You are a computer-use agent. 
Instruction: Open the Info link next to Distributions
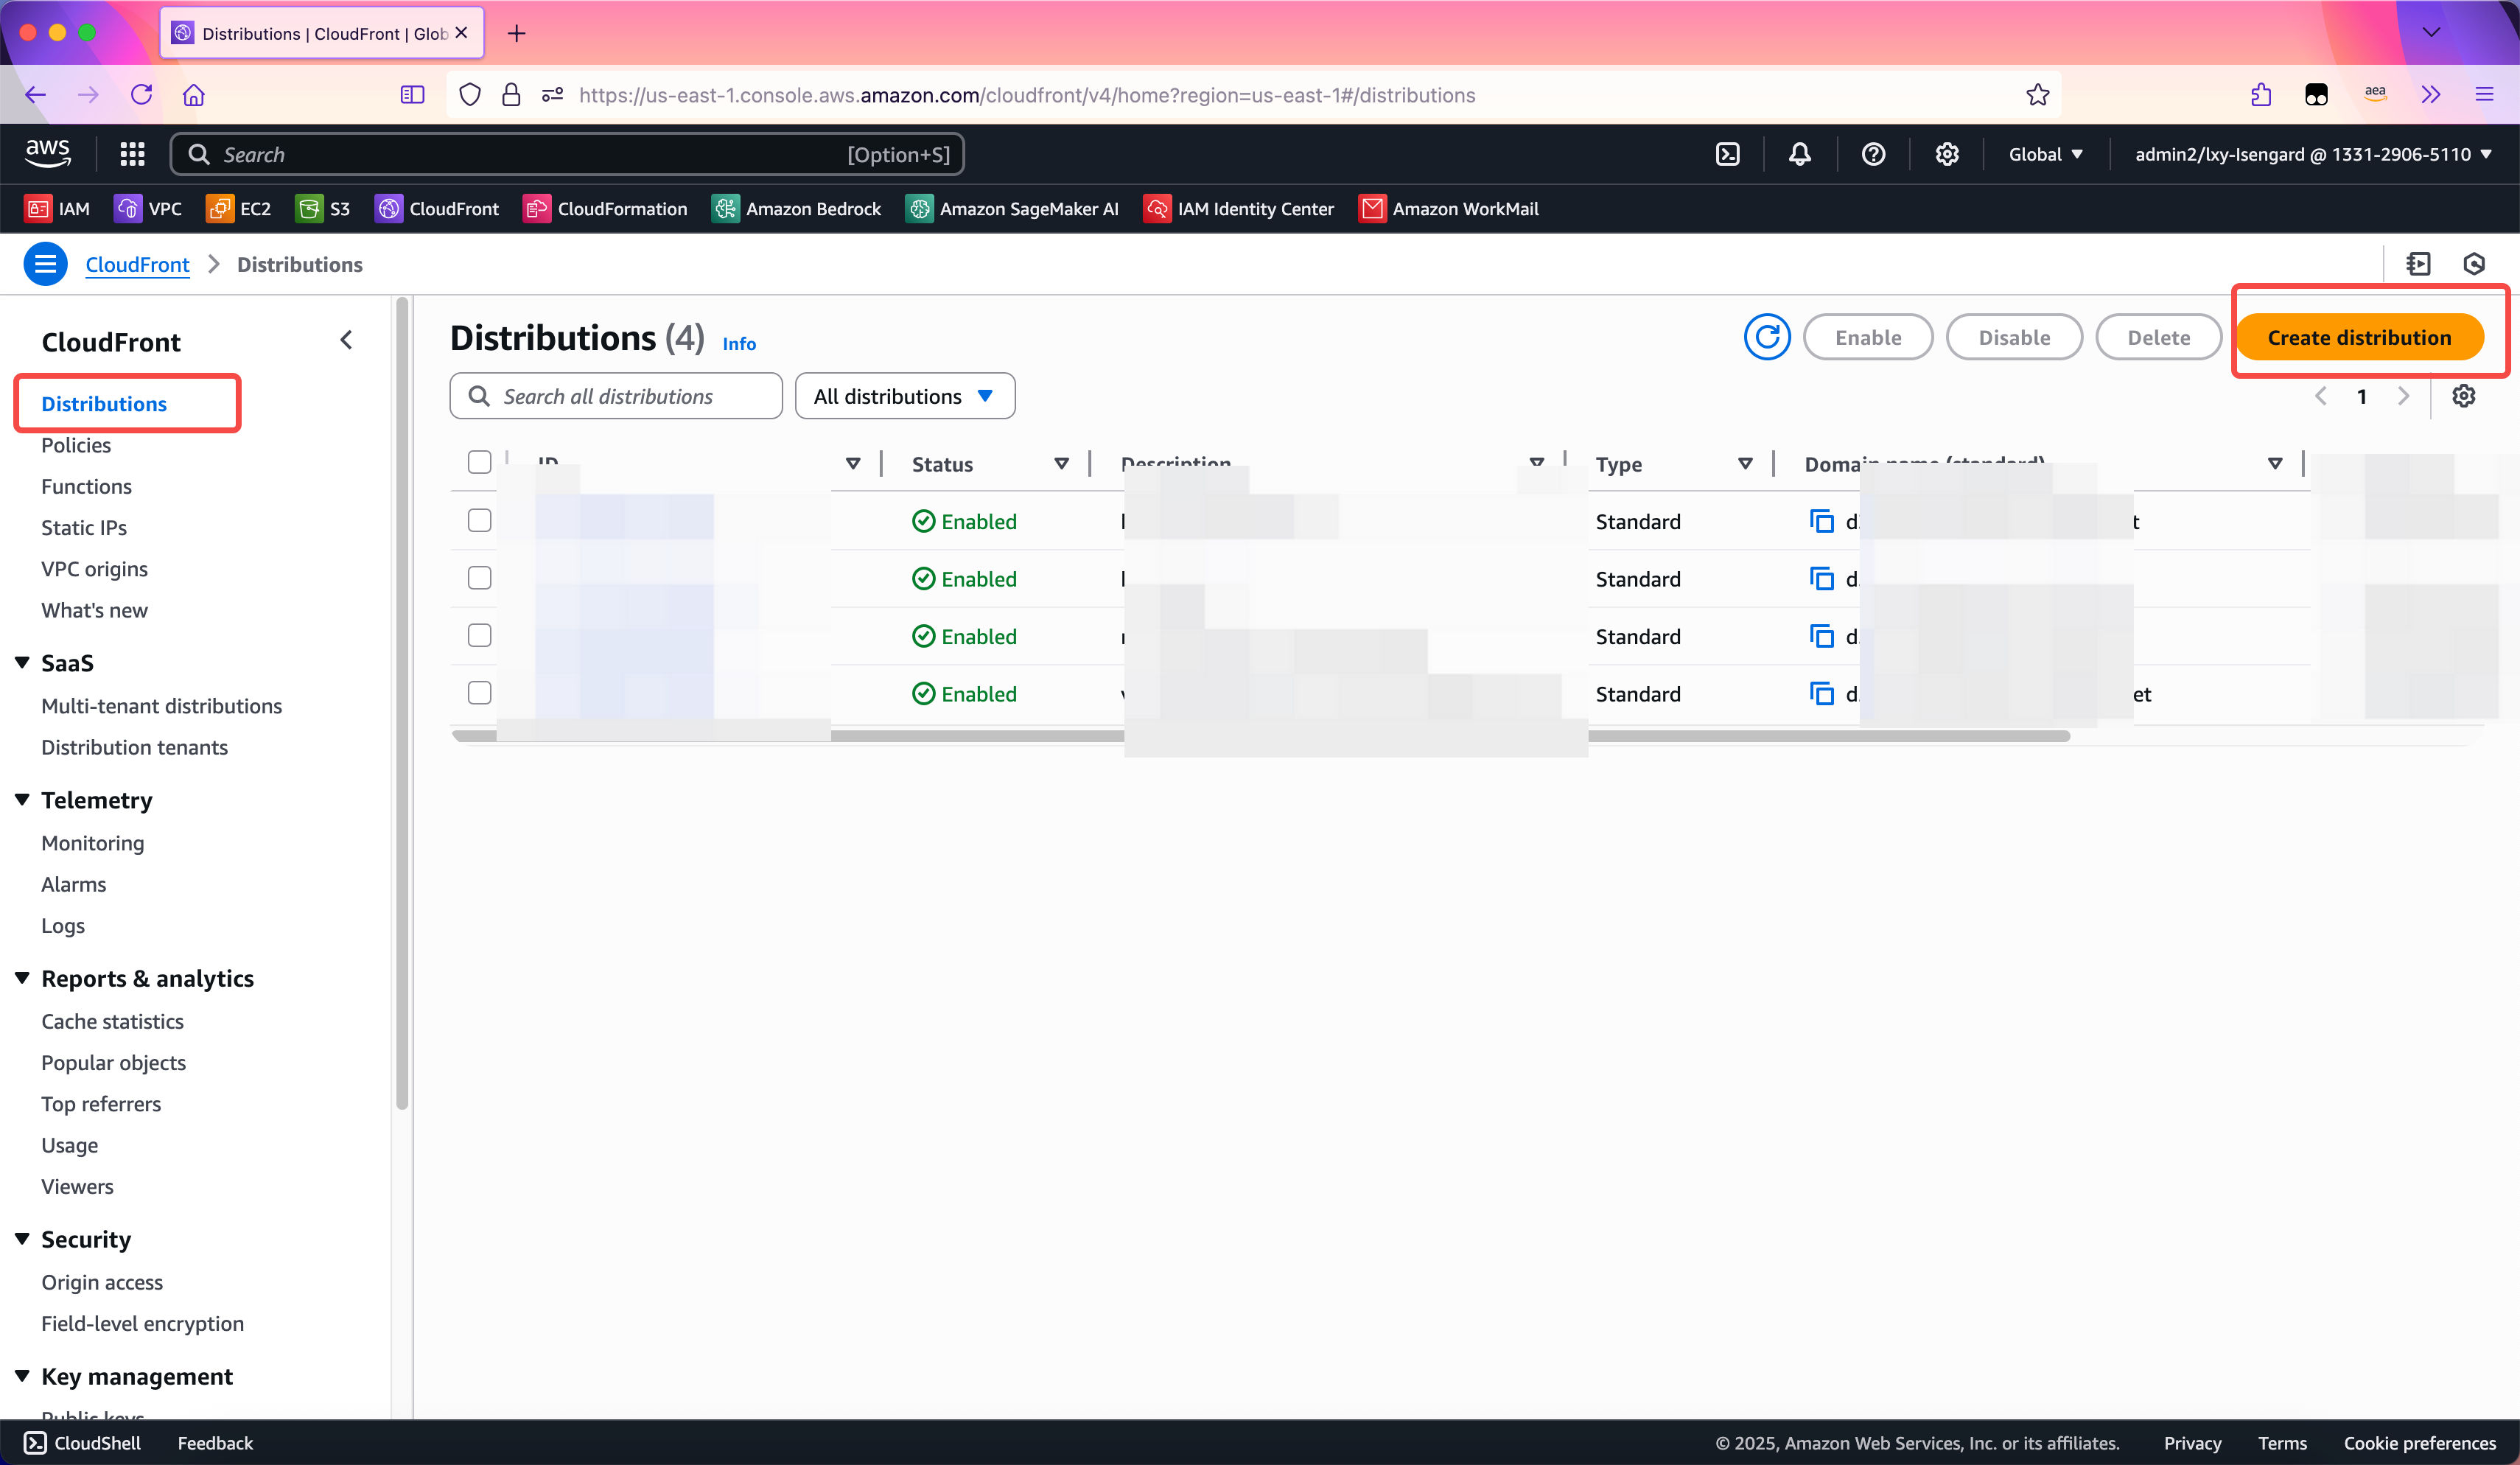[x=739, y=343]
